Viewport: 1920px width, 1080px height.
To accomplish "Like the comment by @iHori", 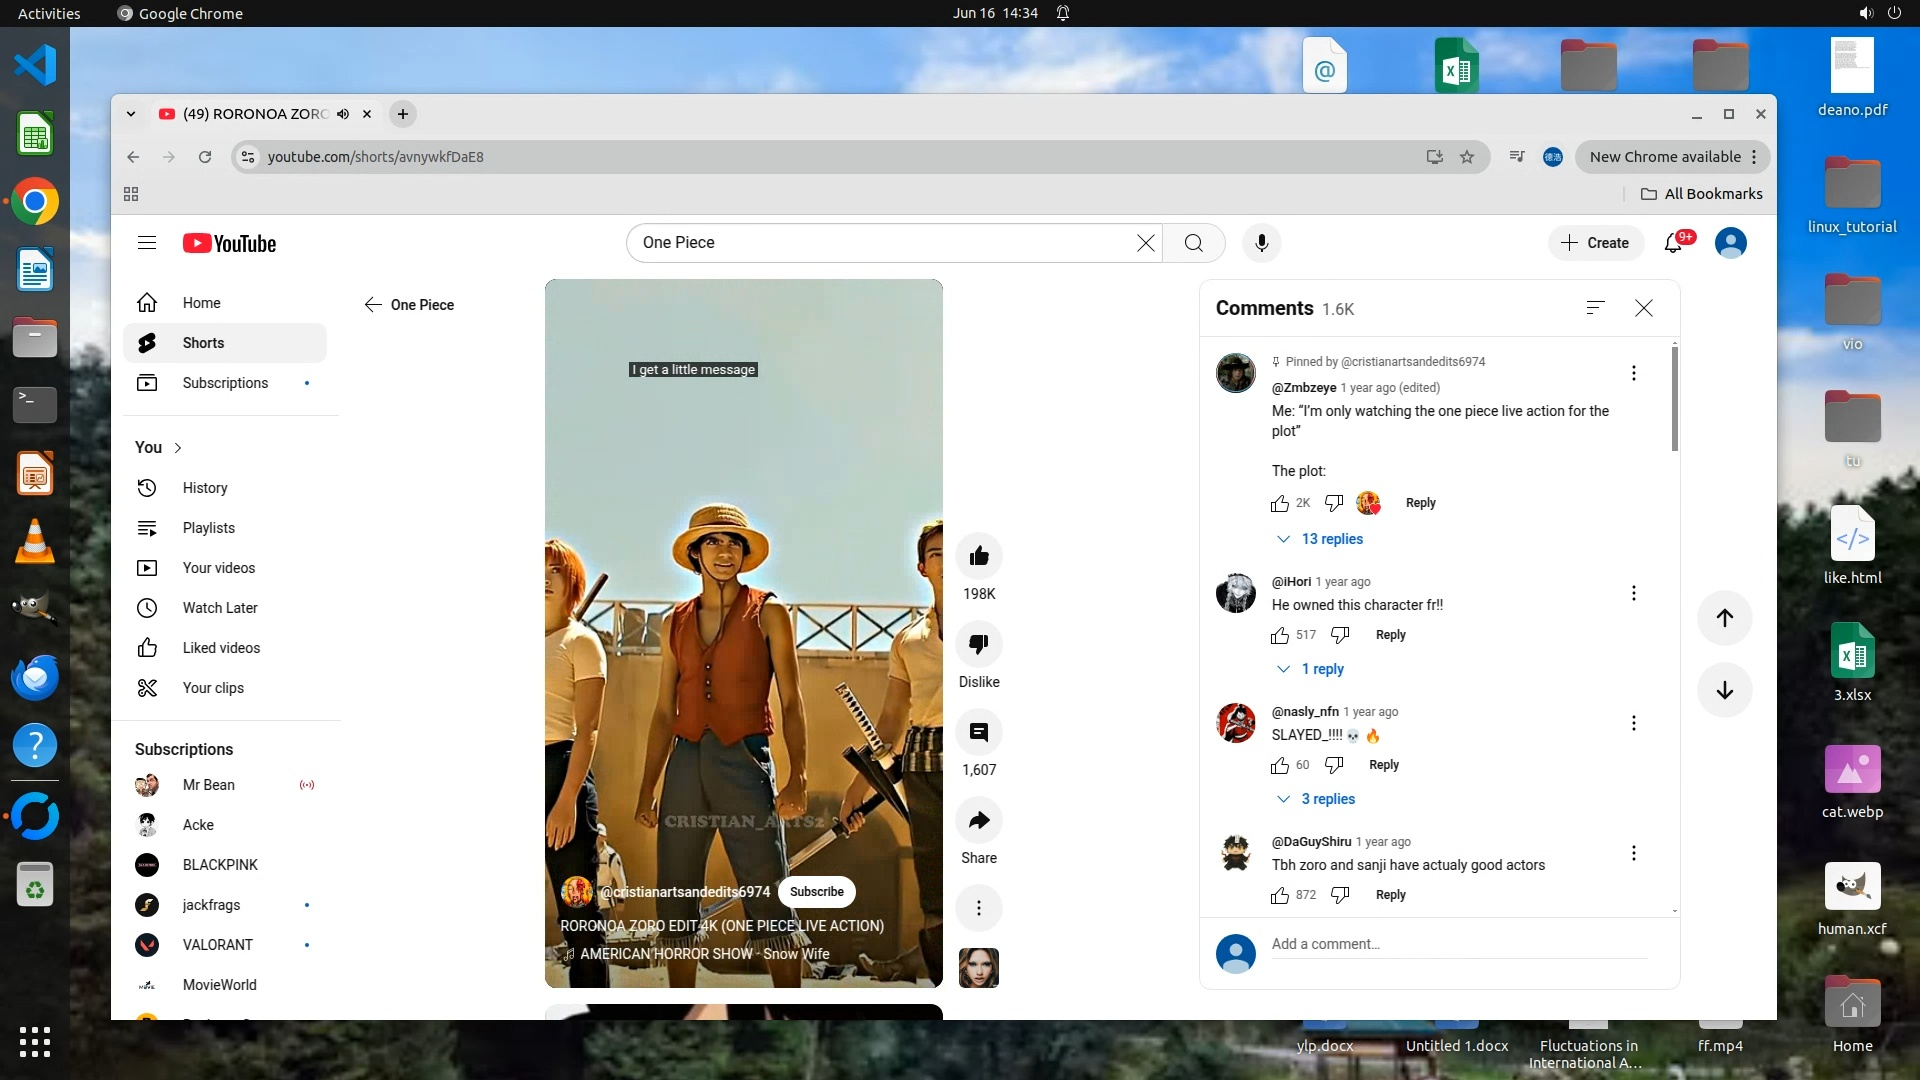I will (x=1280, y=635).
